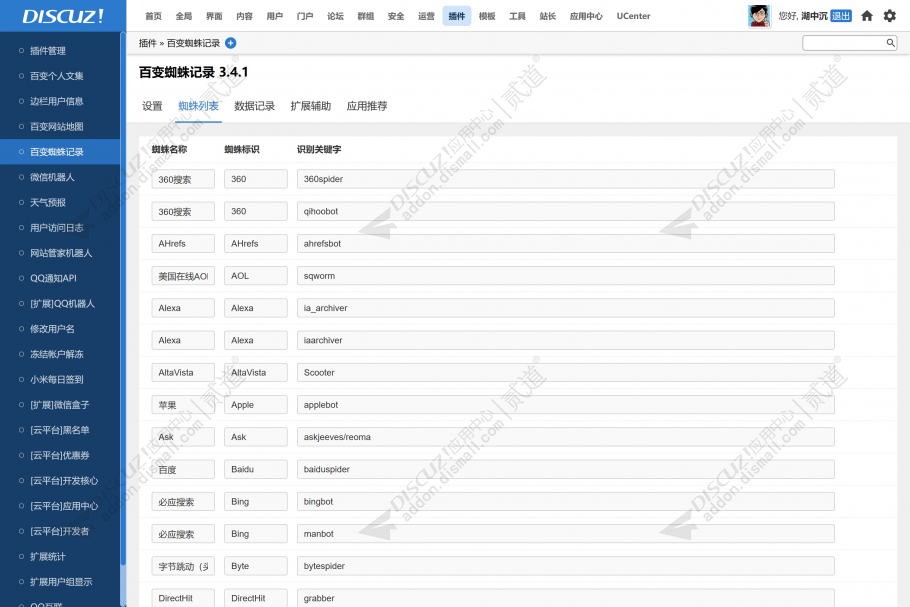Open 扩展用户组显示 in the sidebar
This screenshot has width=910, height=607.
tap(60, 581)
